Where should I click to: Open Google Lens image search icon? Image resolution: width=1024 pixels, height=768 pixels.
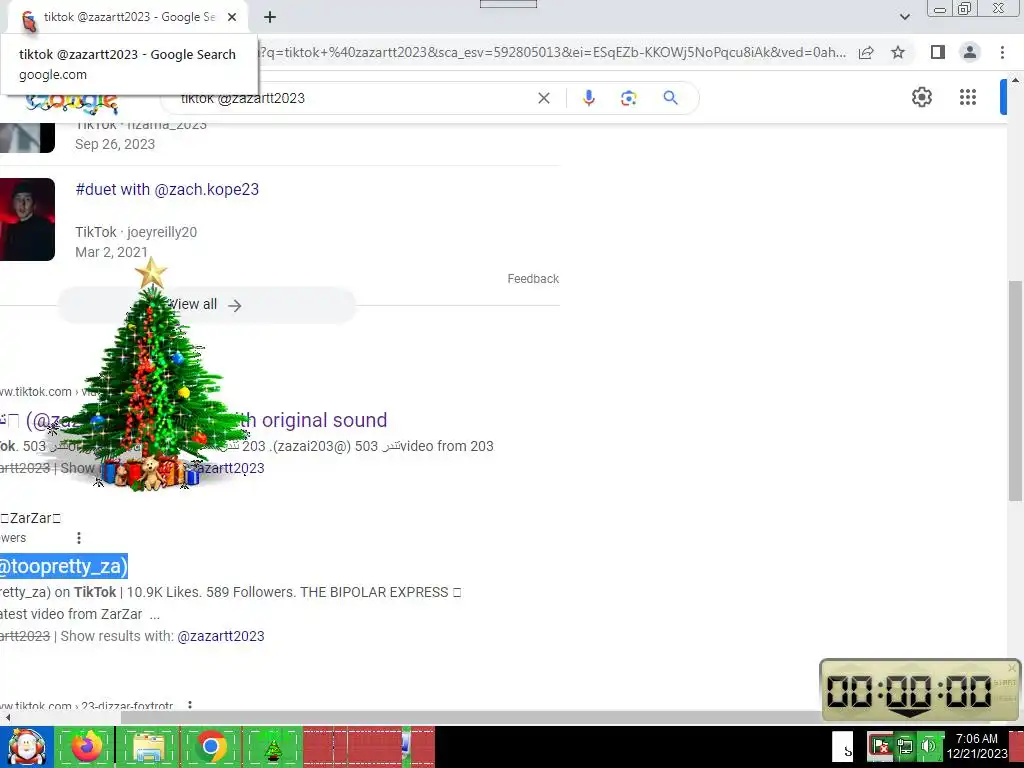628,98
